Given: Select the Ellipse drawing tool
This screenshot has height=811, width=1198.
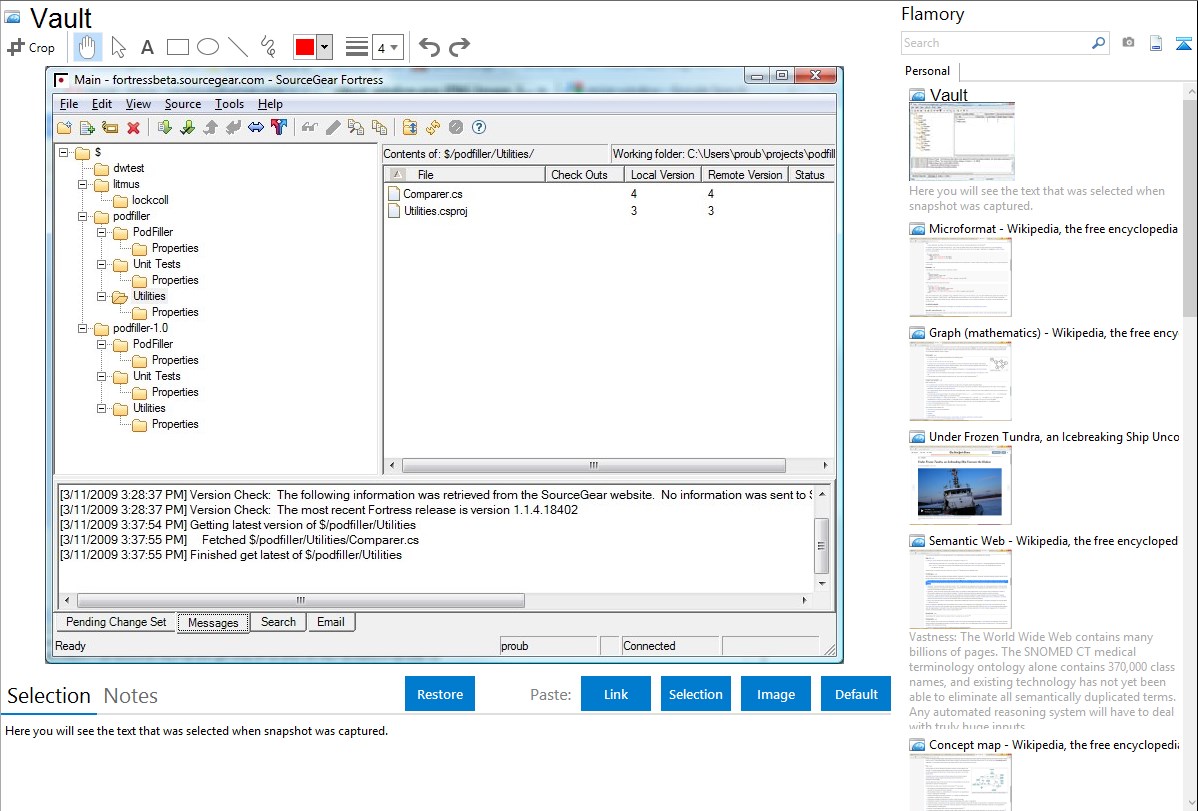Looking at the screenshot, I should [x=208, y=47].
